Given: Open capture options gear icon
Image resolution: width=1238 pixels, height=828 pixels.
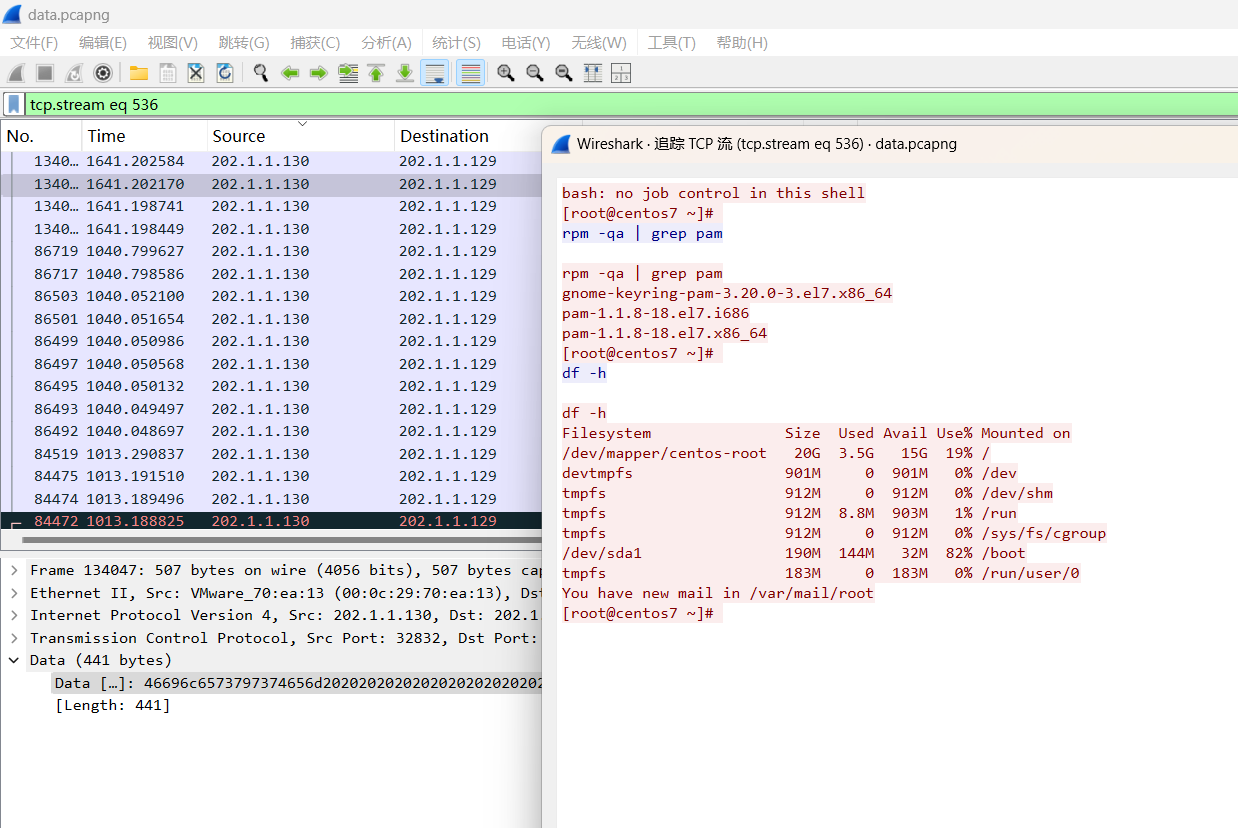Looking at the screenshot, I should tap(103, 73).
